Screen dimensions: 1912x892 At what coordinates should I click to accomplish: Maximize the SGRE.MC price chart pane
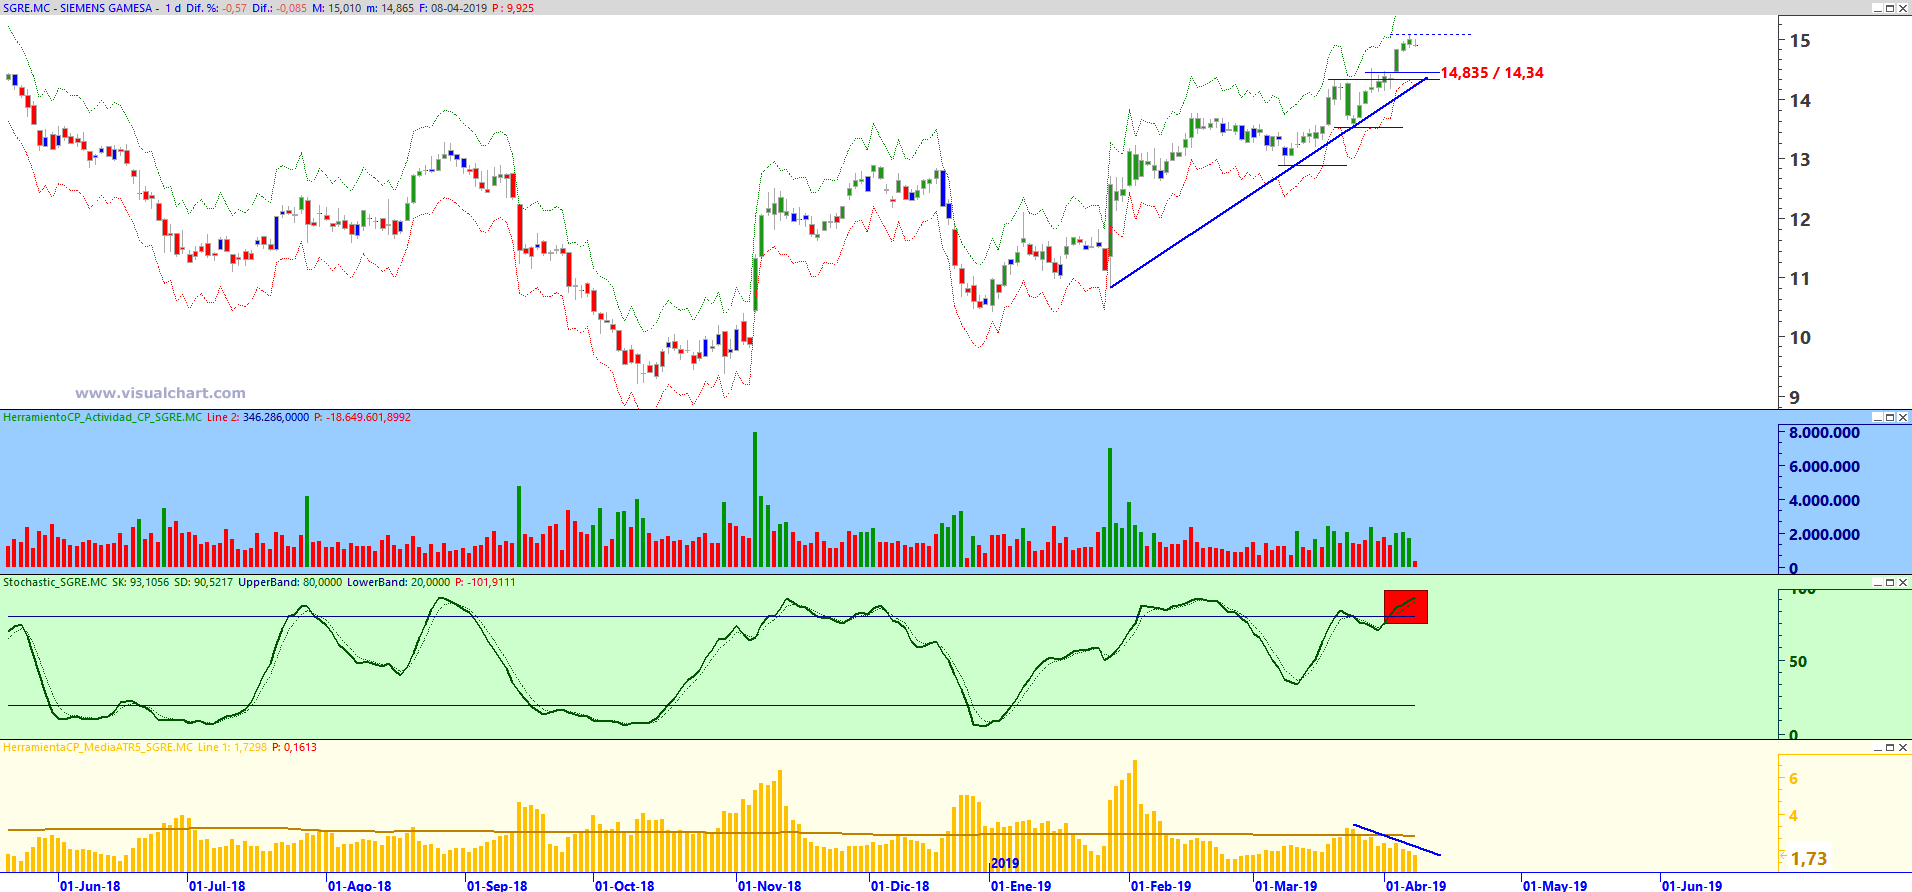pos(1890,8)
